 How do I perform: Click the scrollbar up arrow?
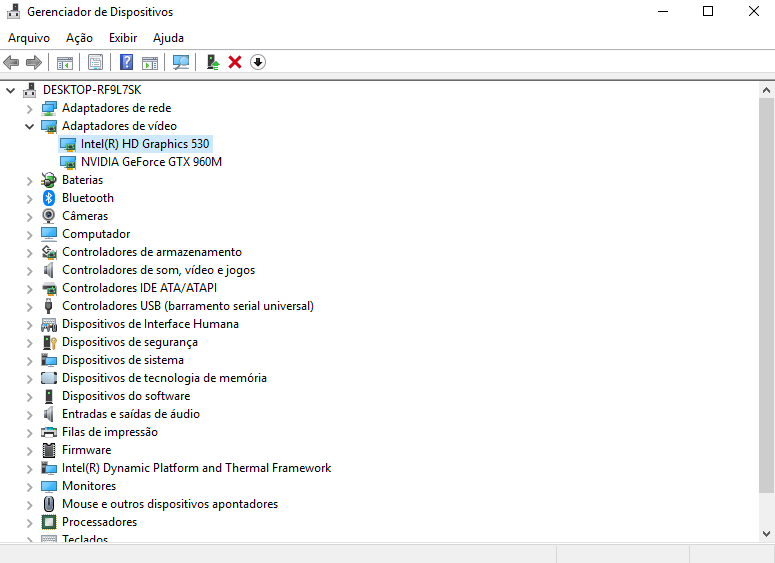766,90
